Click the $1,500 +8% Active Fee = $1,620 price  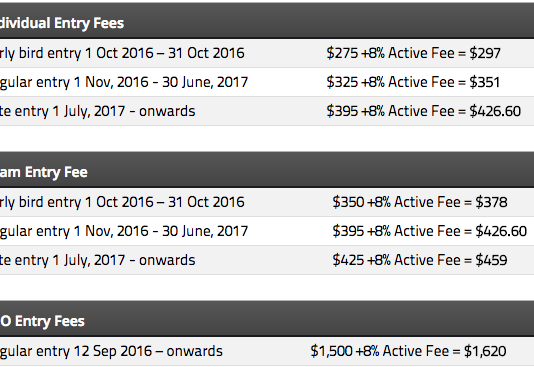pos(408,351)
